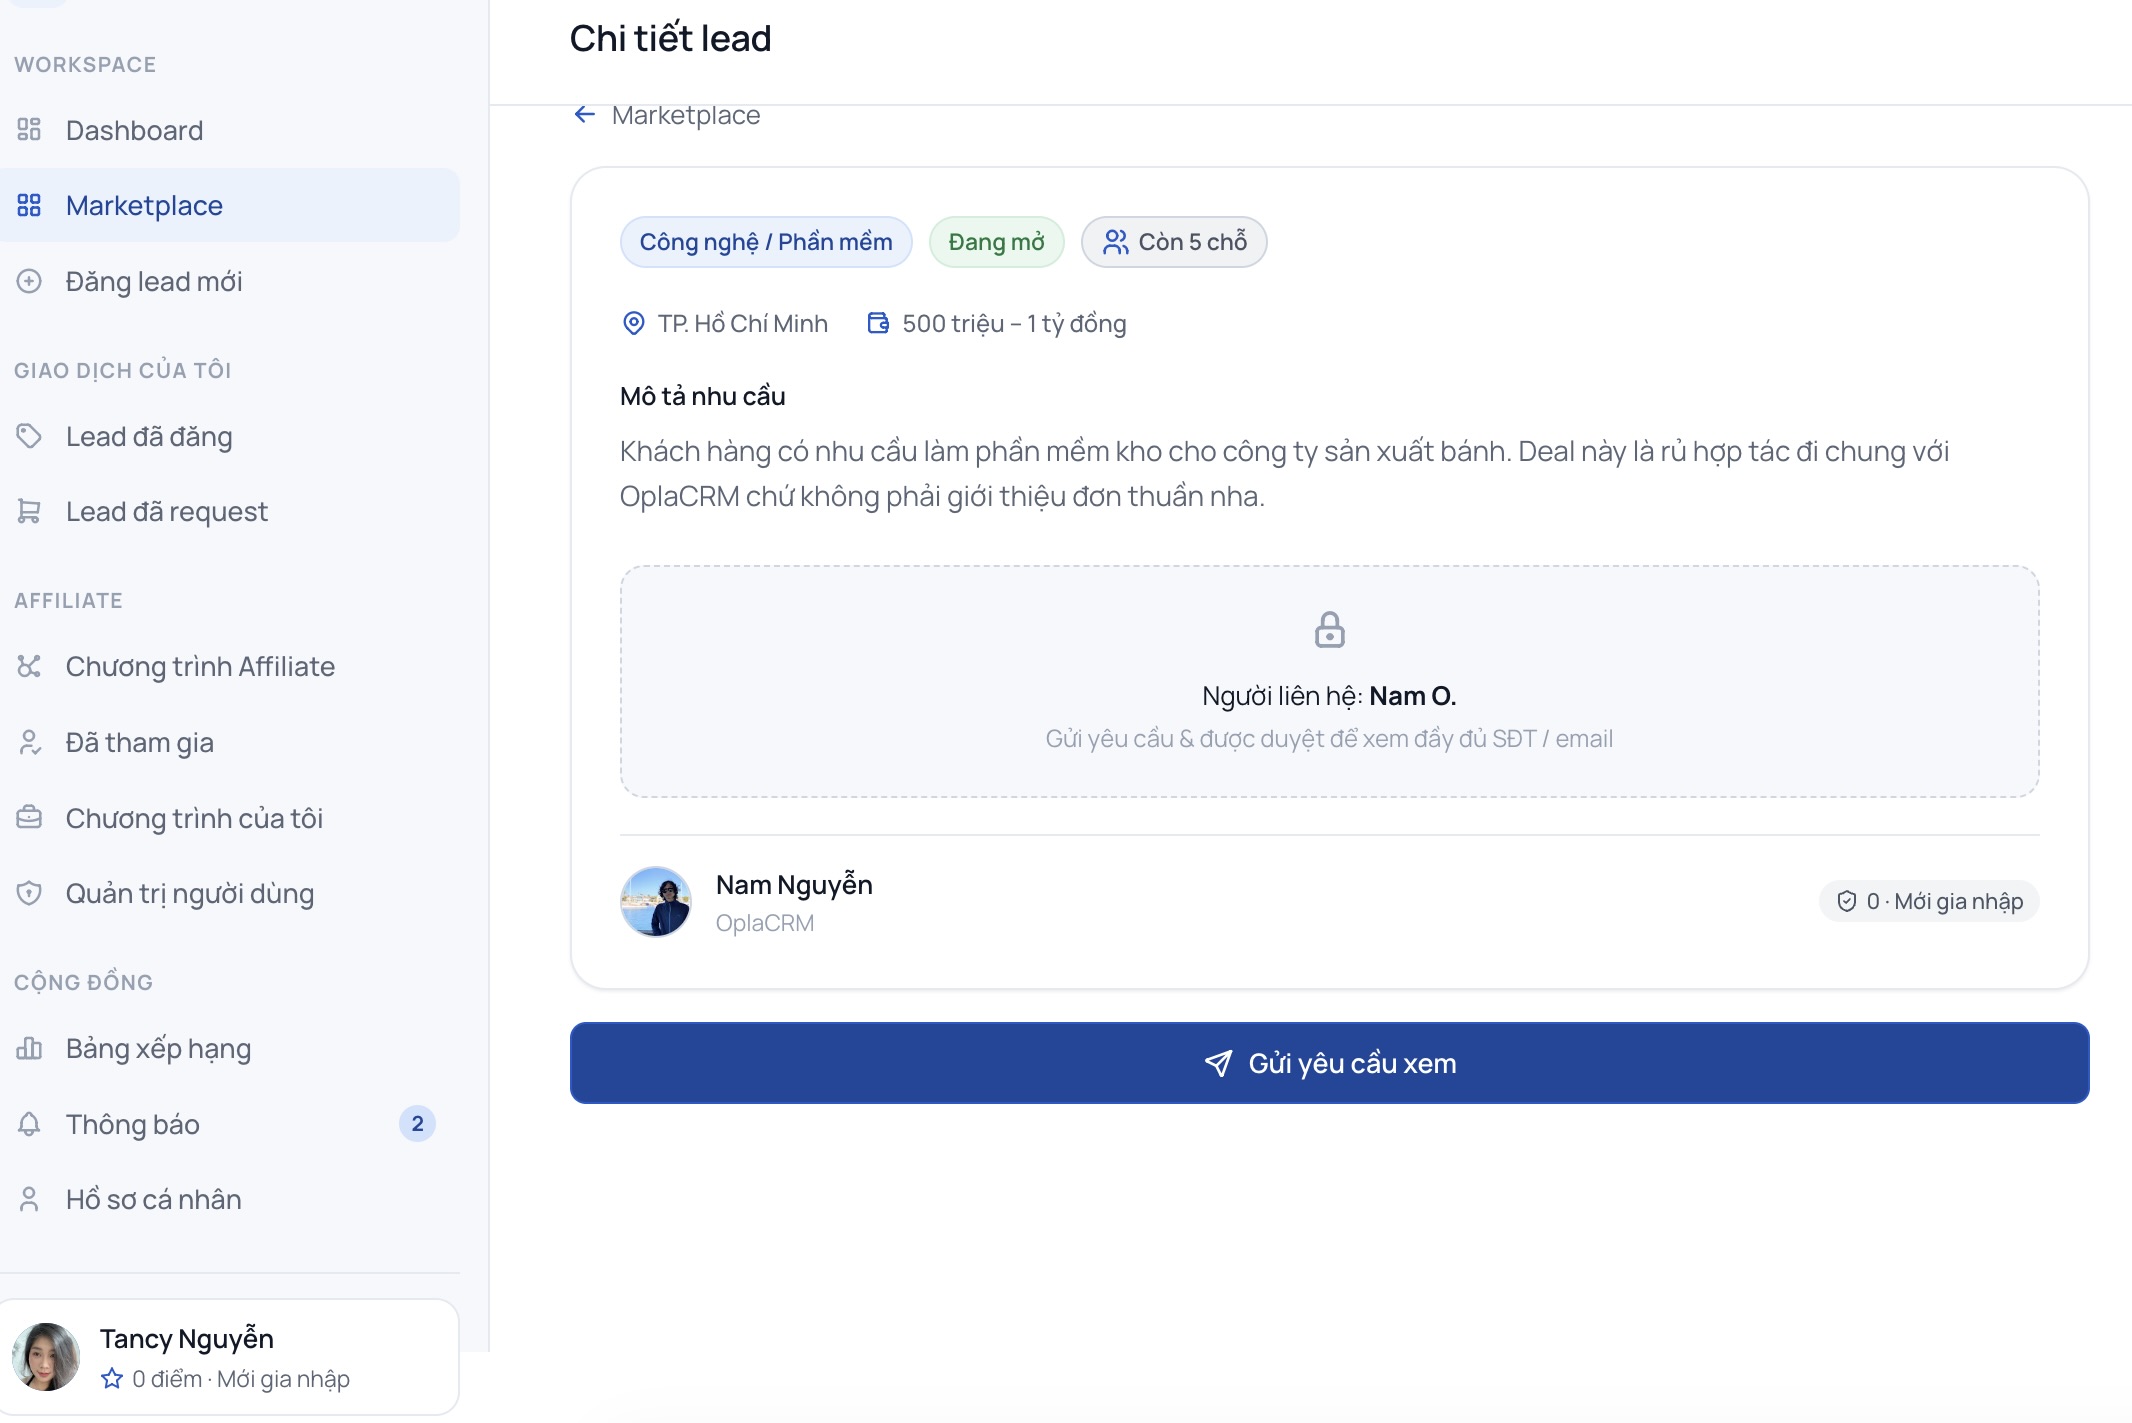The width and height of the screenshot is (2132, 1423).
Task: Go back via the Marketplace arrow link
Action: coord(667,115)
